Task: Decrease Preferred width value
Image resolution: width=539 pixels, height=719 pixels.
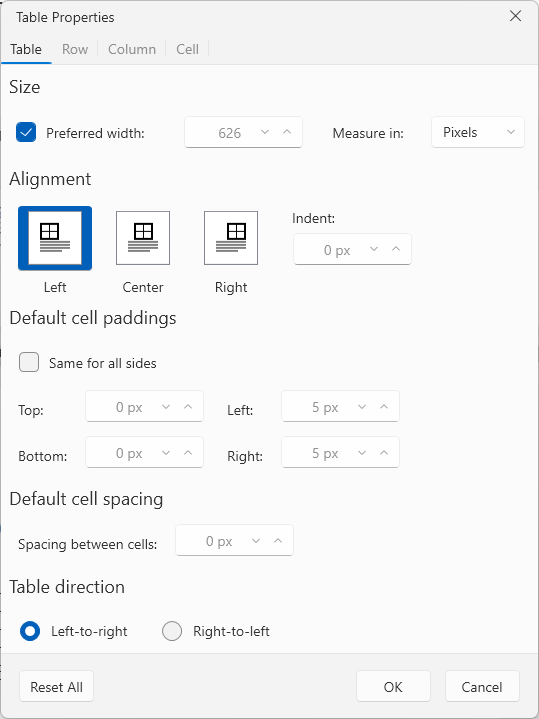Action: tap(265, 132)
